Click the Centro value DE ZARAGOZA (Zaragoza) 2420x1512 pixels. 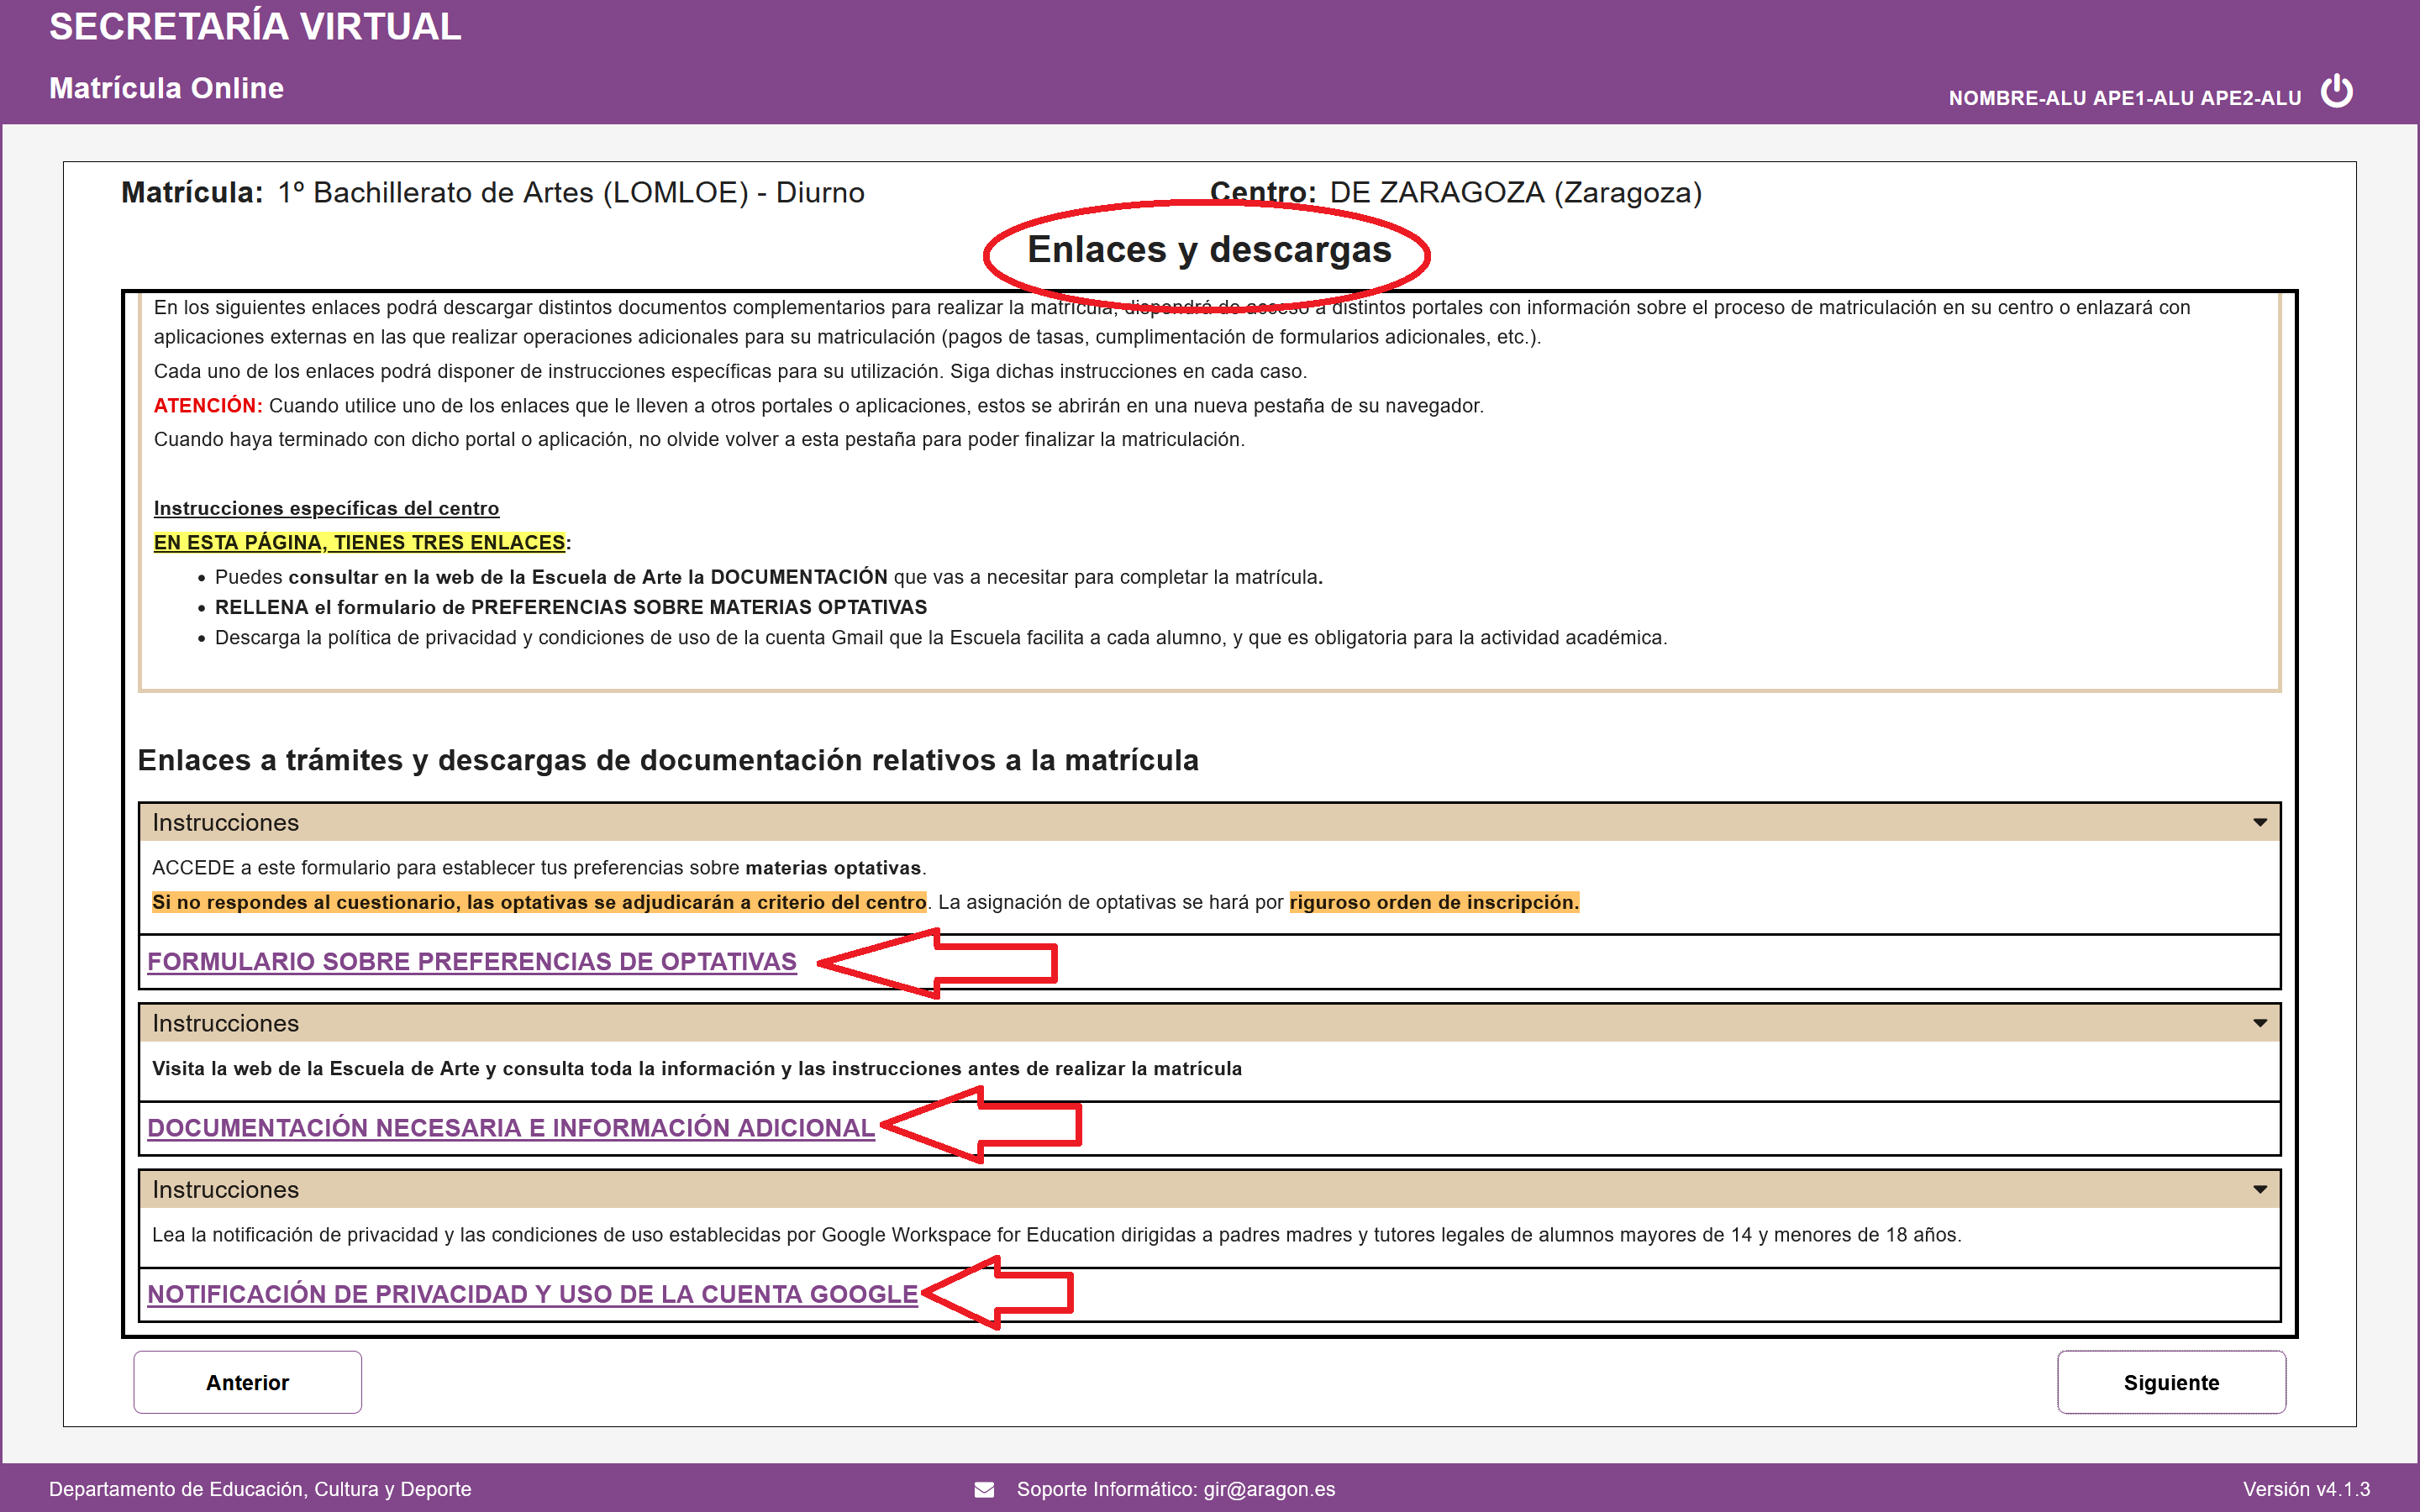(x=1515, y=192)
